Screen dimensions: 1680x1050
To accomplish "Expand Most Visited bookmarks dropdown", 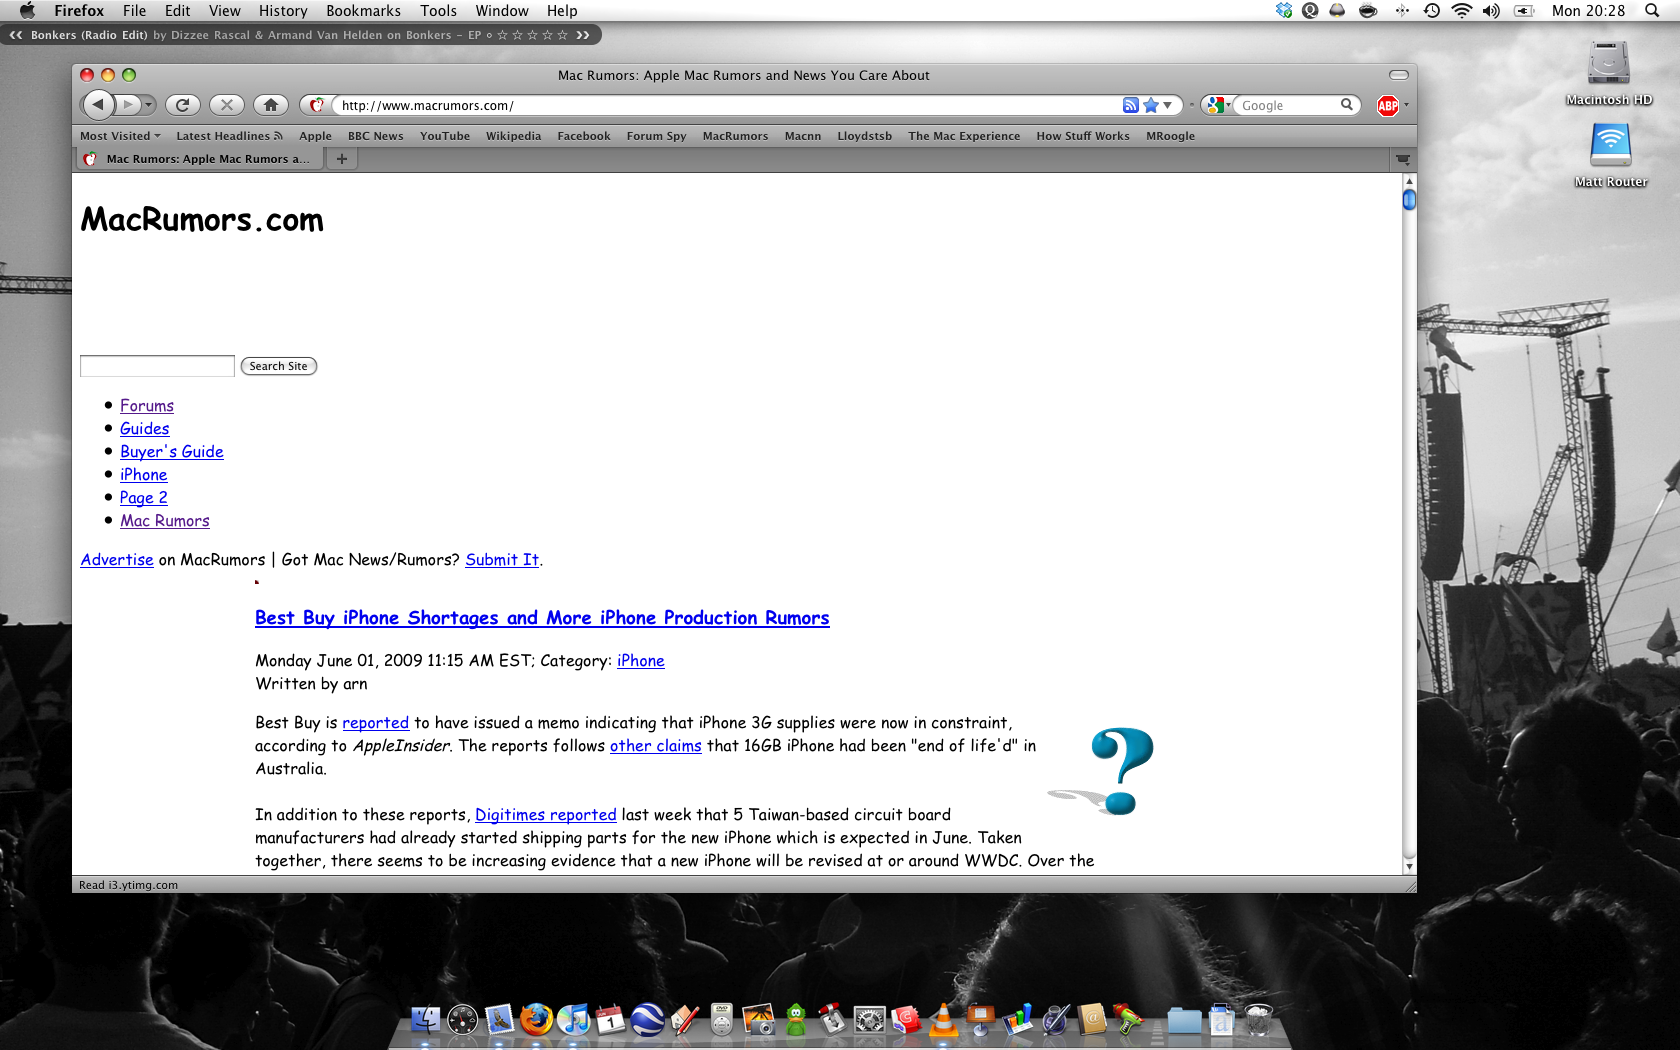I will [120, 136].
